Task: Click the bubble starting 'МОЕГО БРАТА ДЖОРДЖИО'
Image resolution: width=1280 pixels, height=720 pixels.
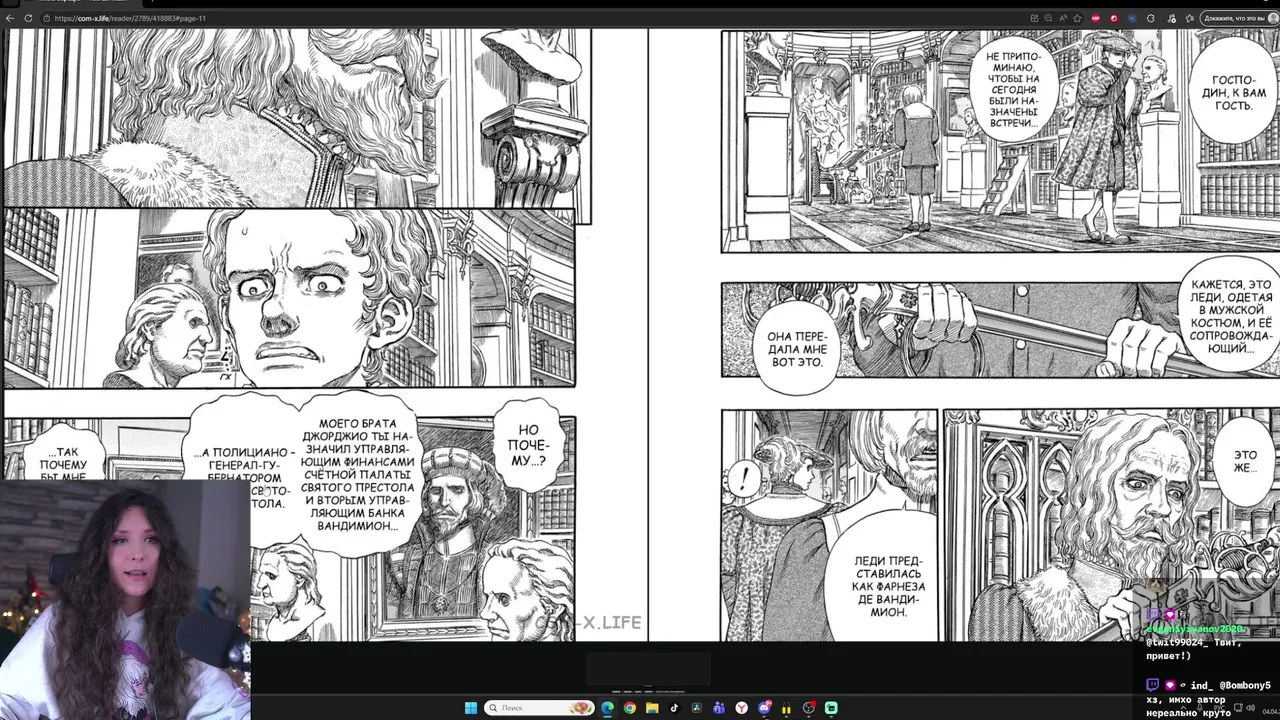Action: pos(358,474)
